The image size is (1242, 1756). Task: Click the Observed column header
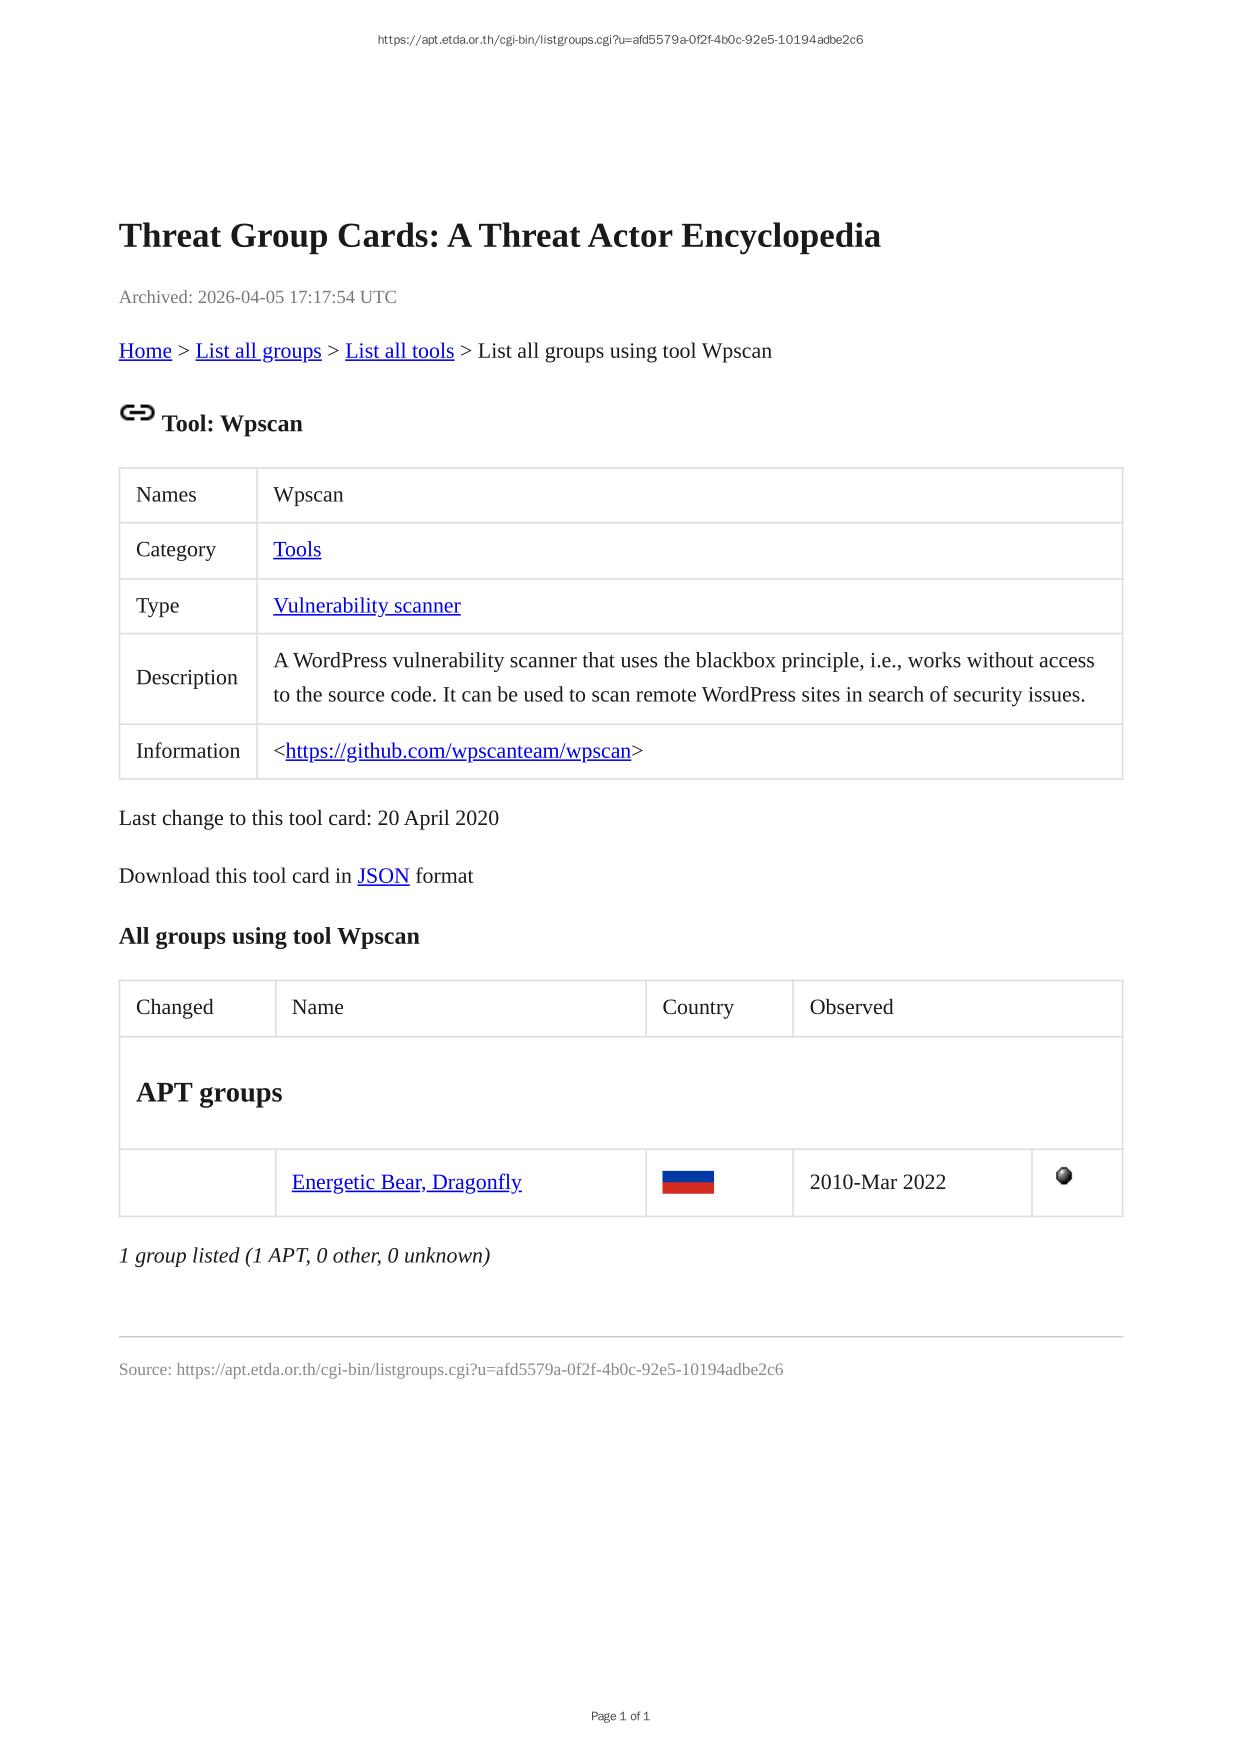coord(851,1007)
